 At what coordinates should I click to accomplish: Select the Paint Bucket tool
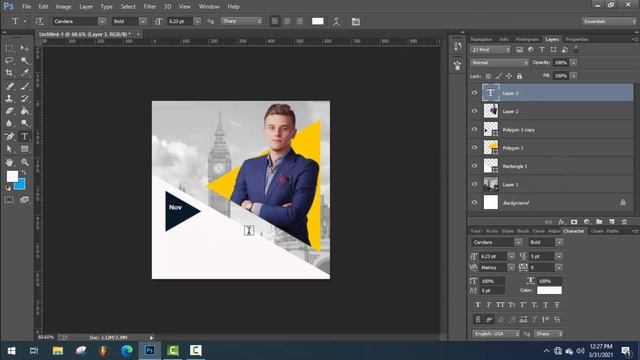[24, 111]
